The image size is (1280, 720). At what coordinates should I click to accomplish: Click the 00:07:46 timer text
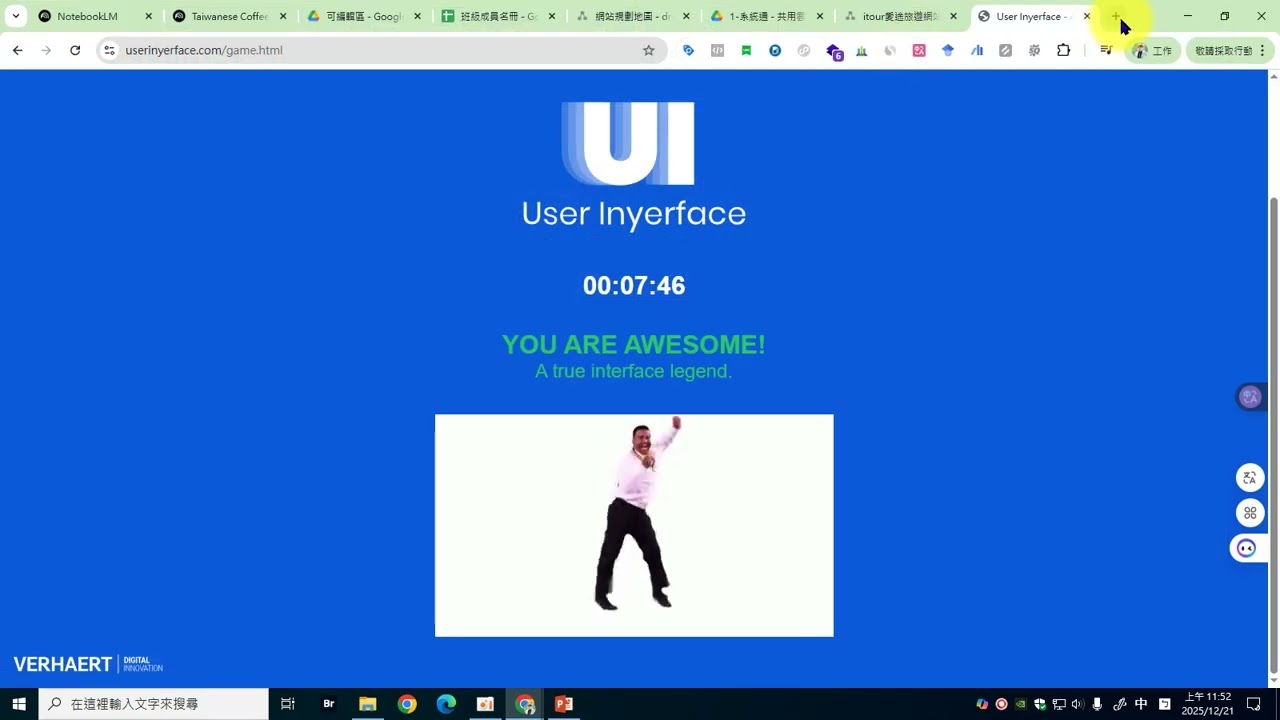pos(634,286)
